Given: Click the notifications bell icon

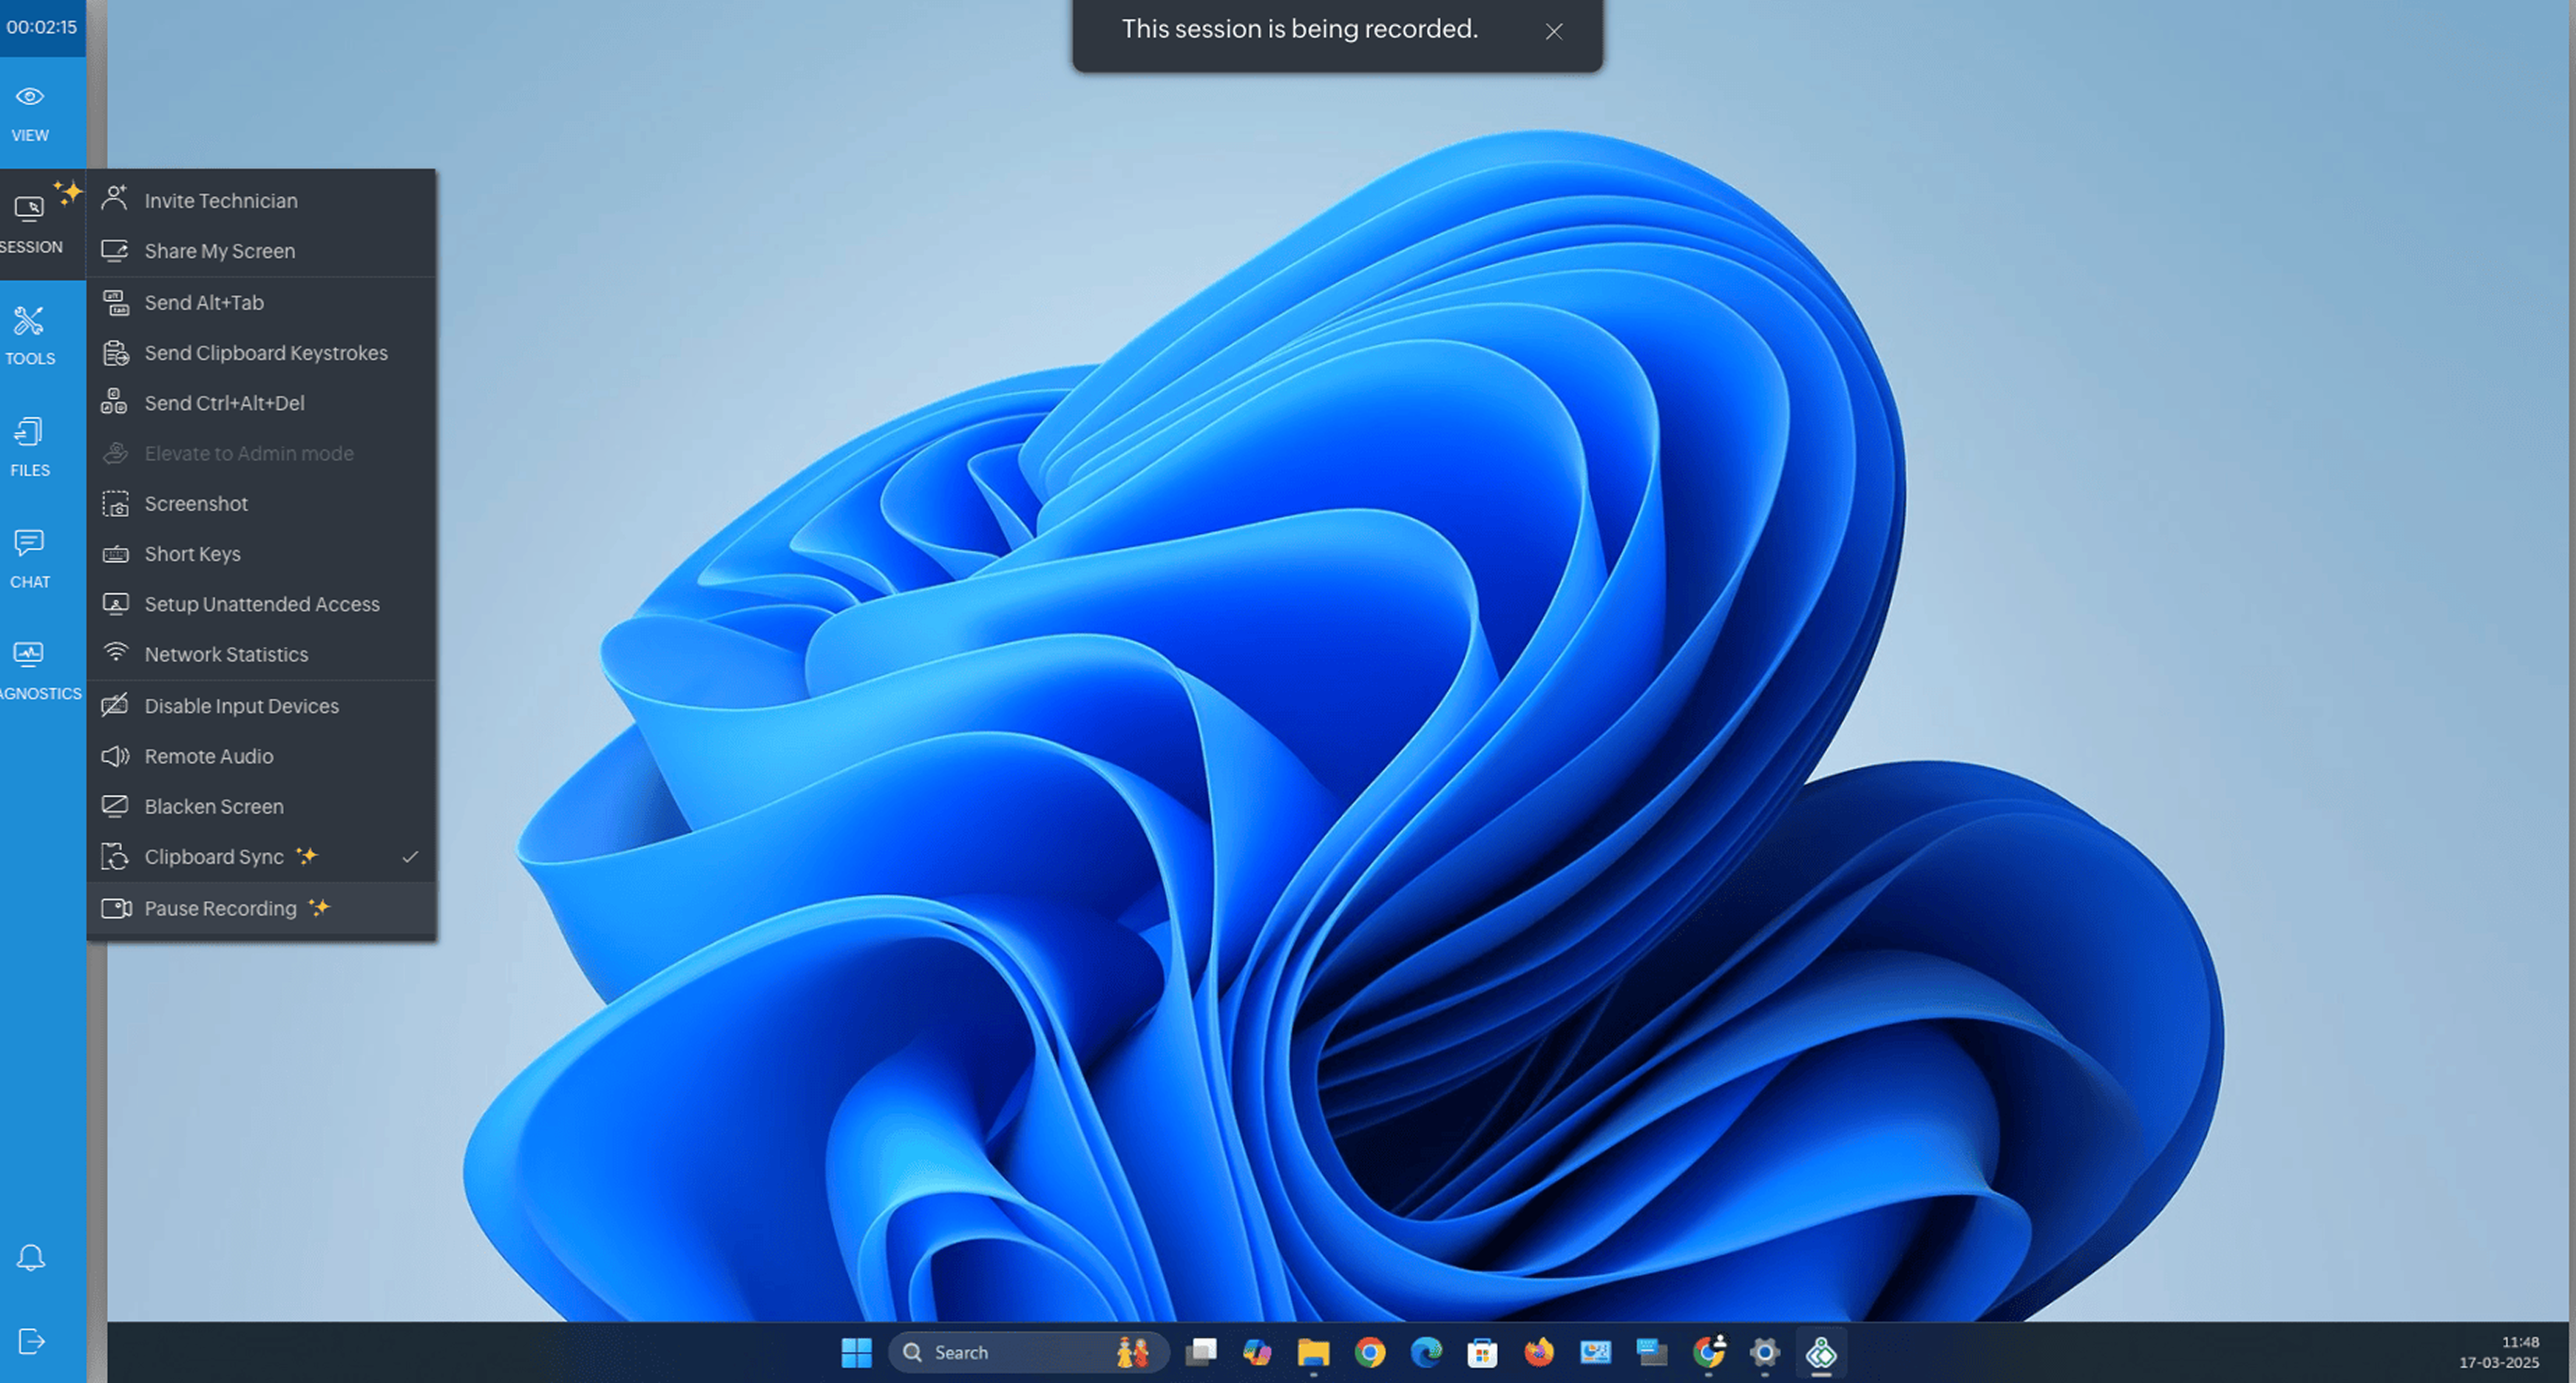Looking at the screenshot, I should point(30,1257).
